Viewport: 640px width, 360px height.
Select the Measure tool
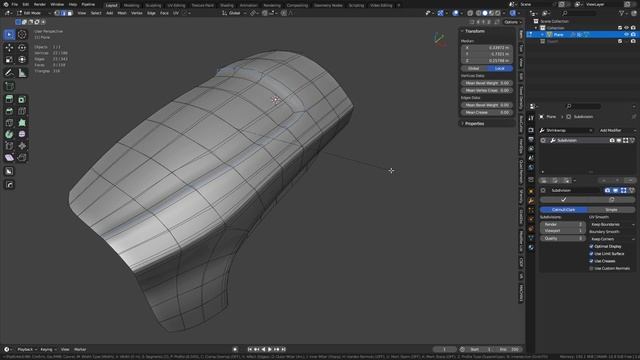(x=22, y=73)
